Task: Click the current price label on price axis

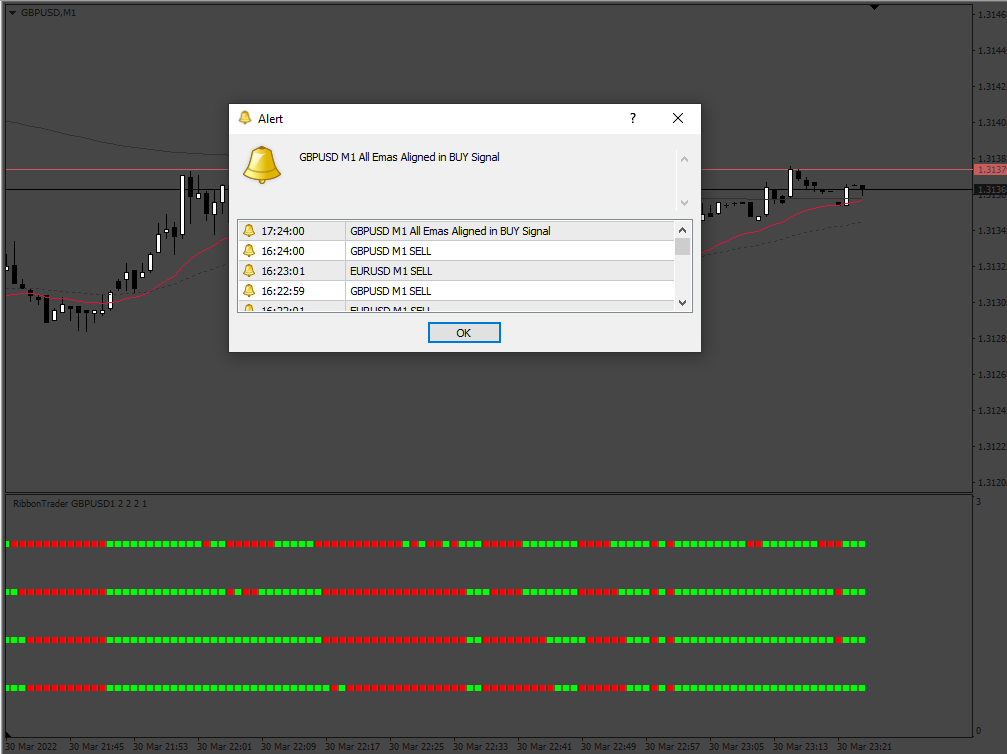Action: pos(990,189)
